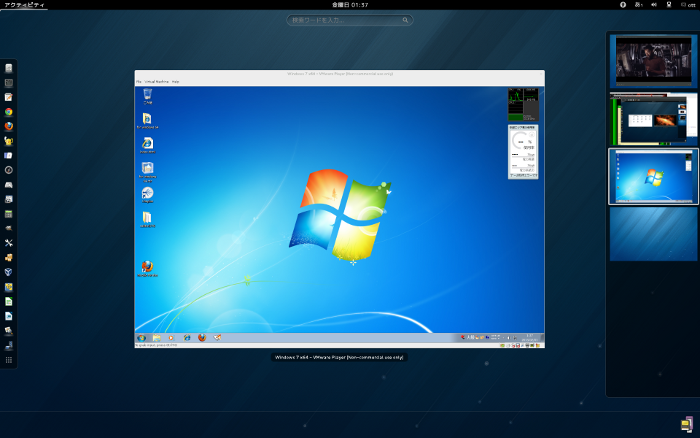Click the volume icon in top bar

tap(653, 5)
